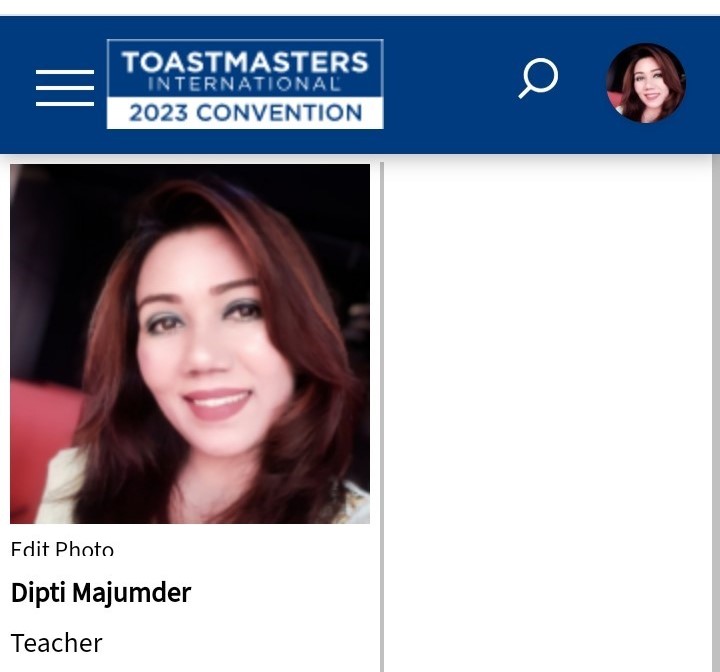Click the magnifying glass search icon
Viewport: 720px width, 672px height.
point(538,78)
